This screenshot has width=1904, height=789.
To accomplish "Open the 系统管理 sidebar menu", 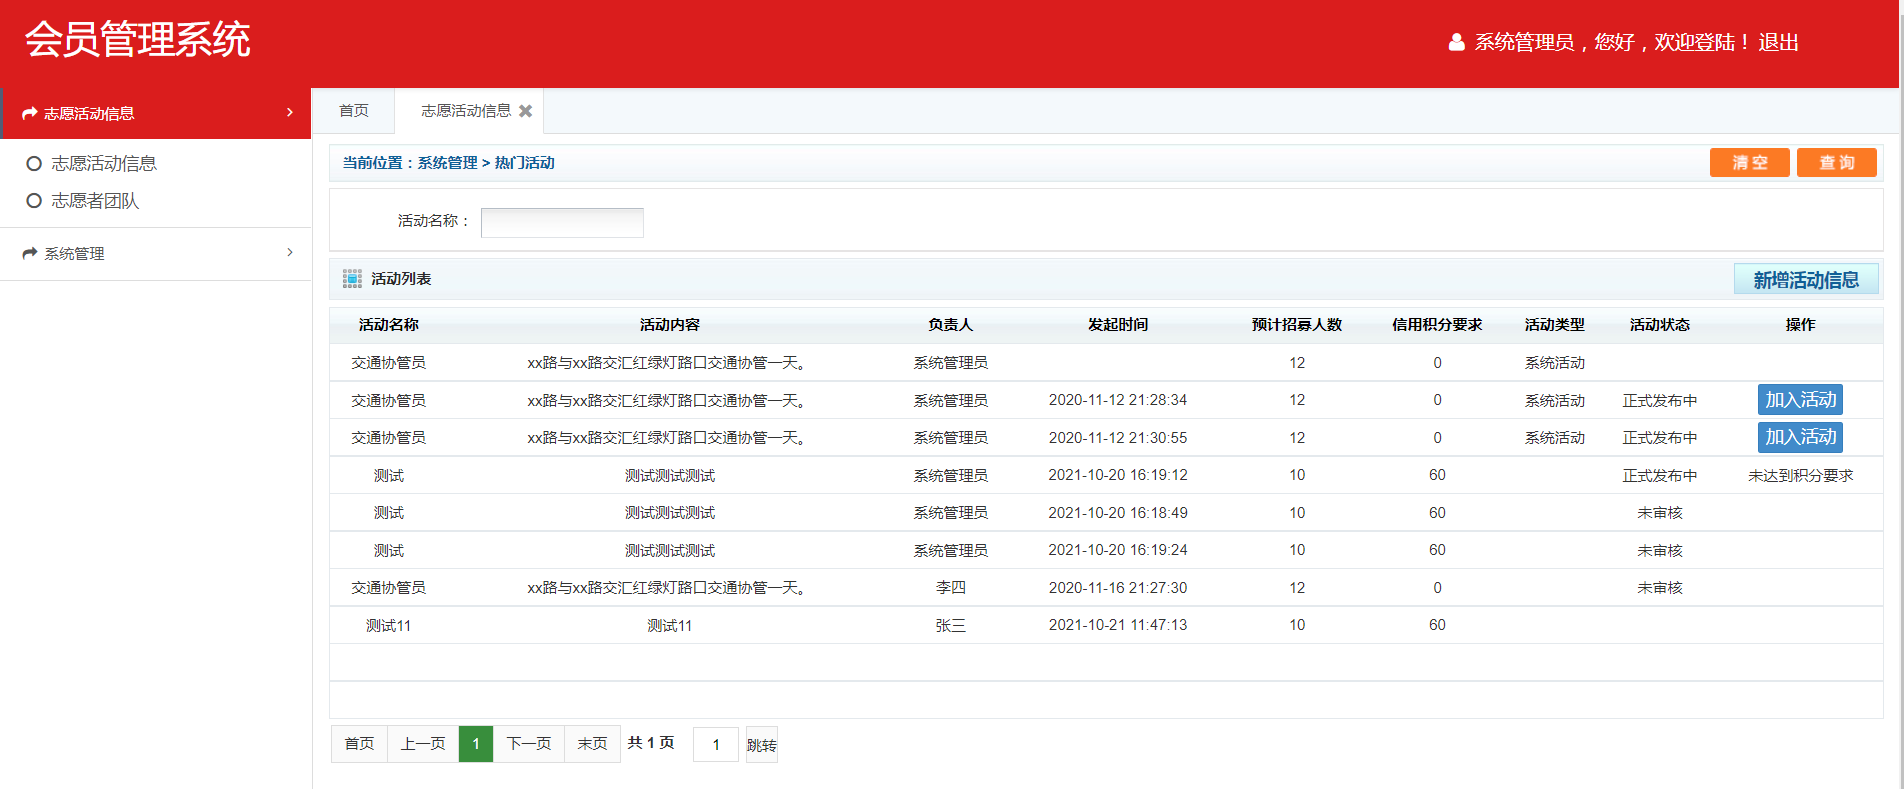I will pyautogui.click(x=156, y=253).
